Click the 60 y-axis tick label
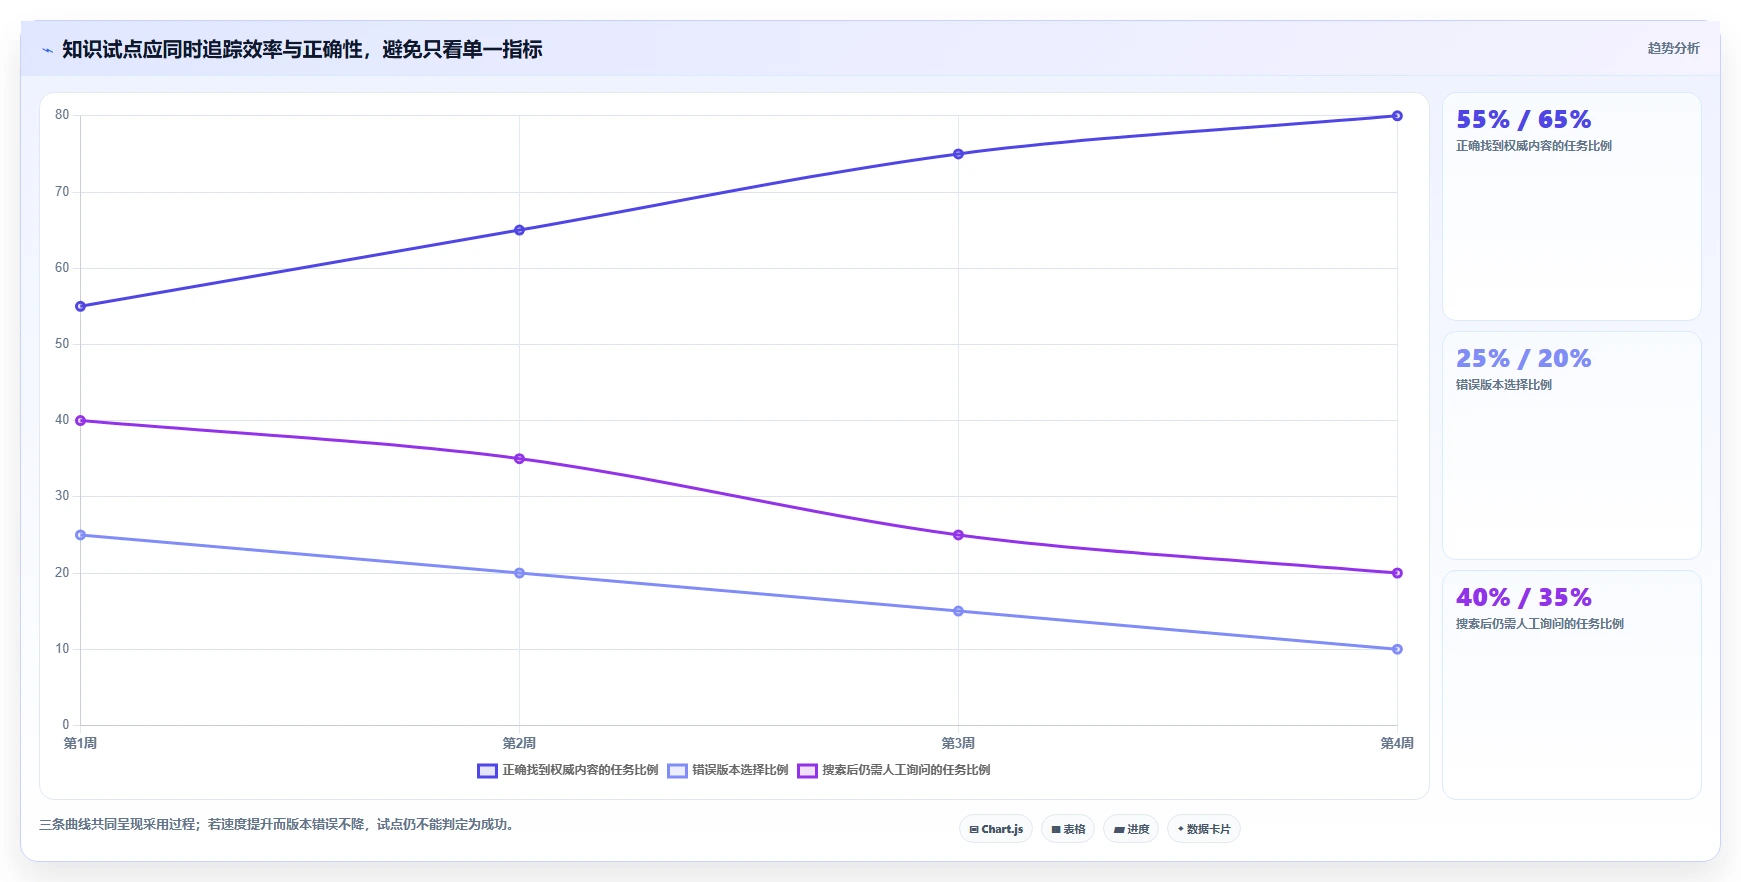The image size is (1741, 882). coord(62,267)
